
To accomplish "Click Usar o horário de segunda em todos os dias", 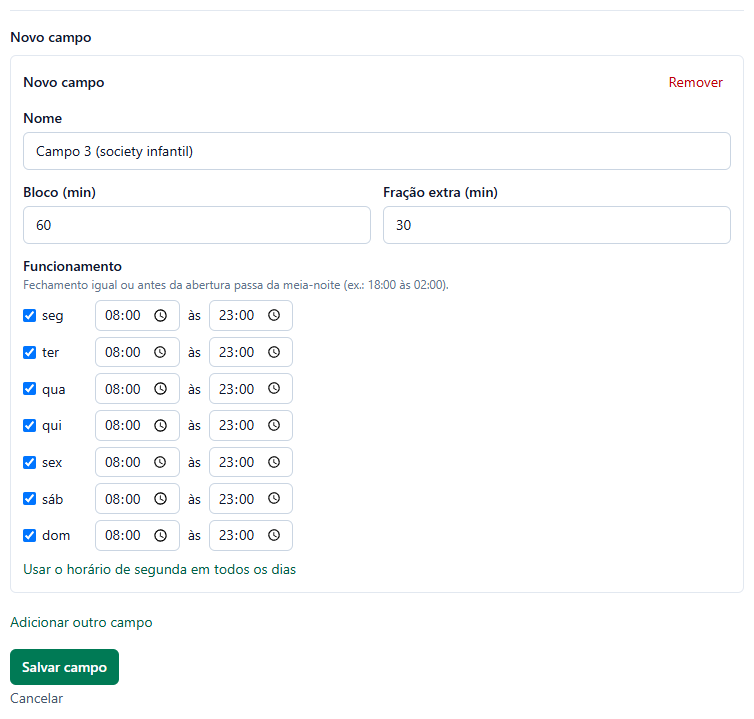I will pos(159,569).
